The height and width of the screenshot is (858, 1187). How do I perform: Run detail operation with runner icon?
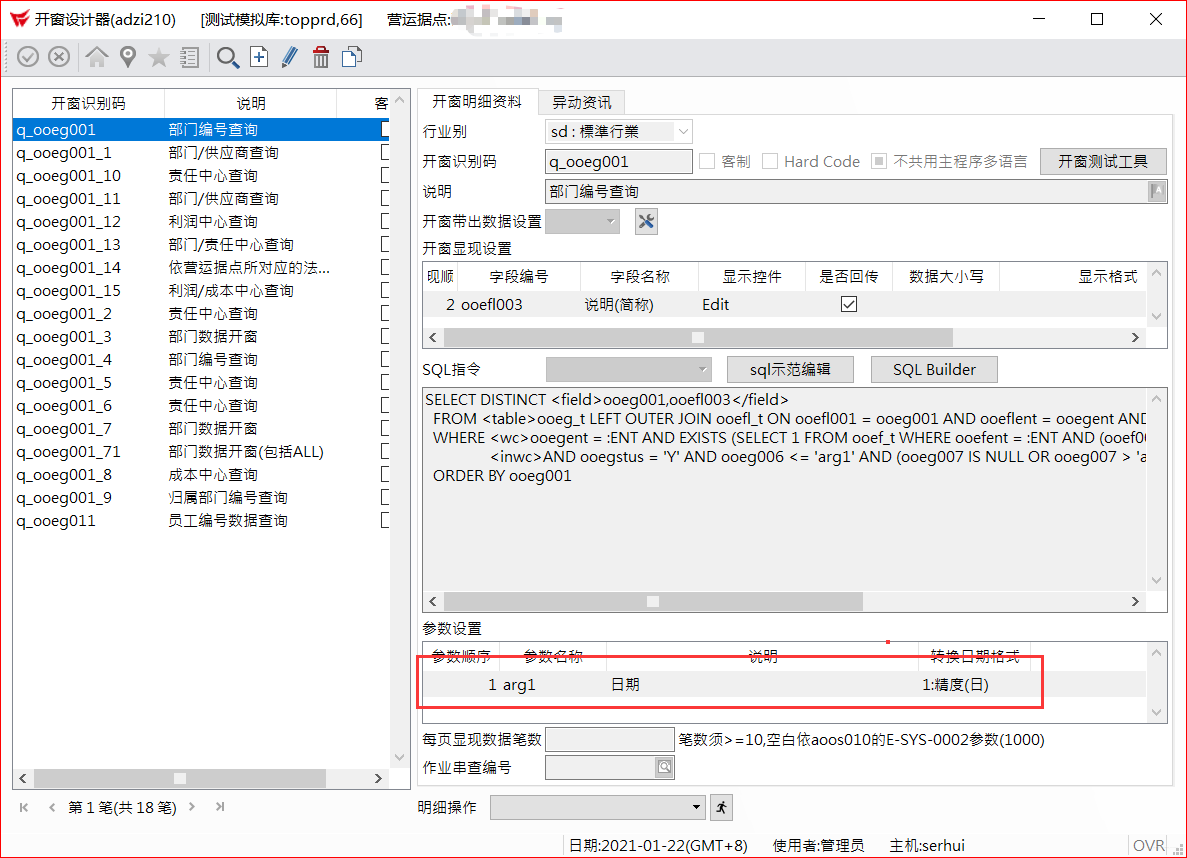click(x=721, y=807)
